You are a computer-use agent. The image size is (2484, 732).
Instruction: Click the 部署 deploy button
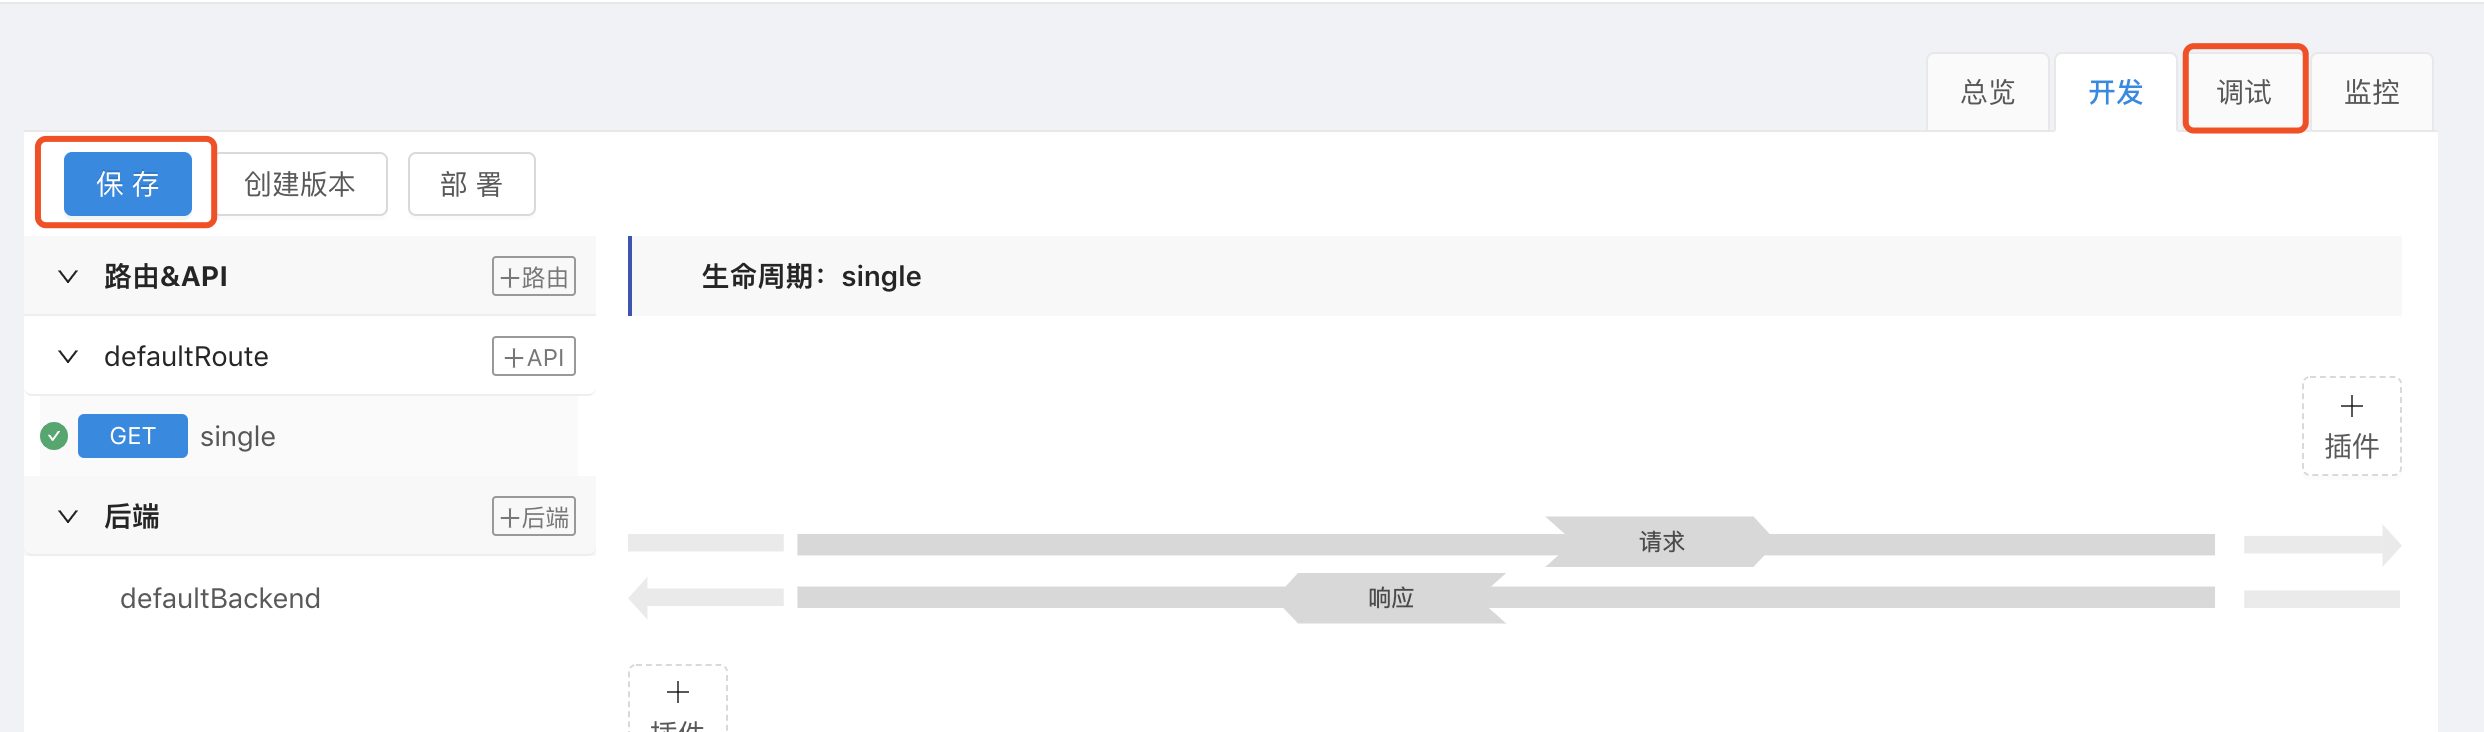(471, 184)
